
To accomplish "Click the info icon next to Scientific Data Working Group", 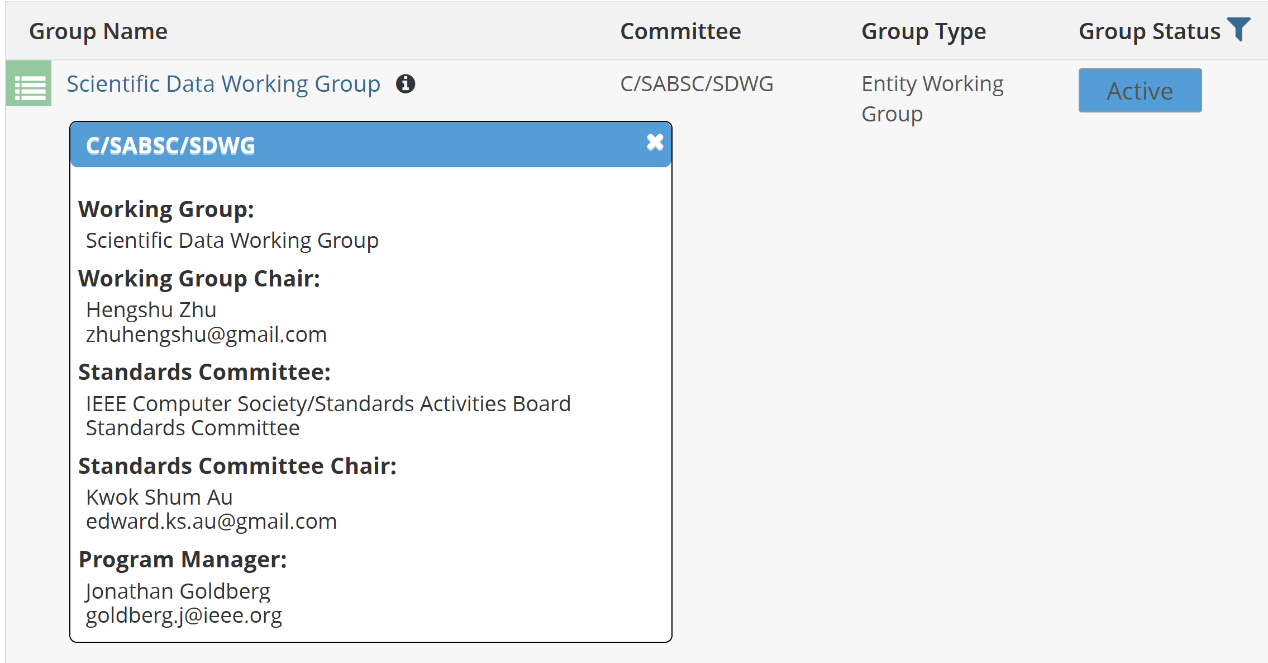I will [x=405, y=84].
